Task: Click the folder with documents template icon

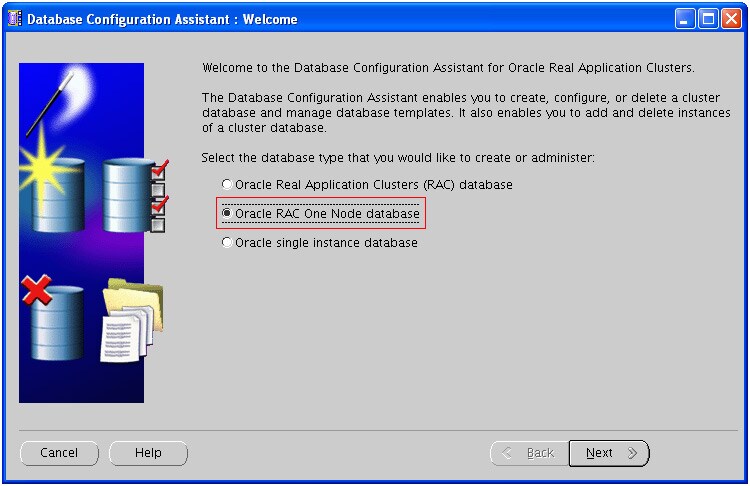Action: tap(132, 320)
